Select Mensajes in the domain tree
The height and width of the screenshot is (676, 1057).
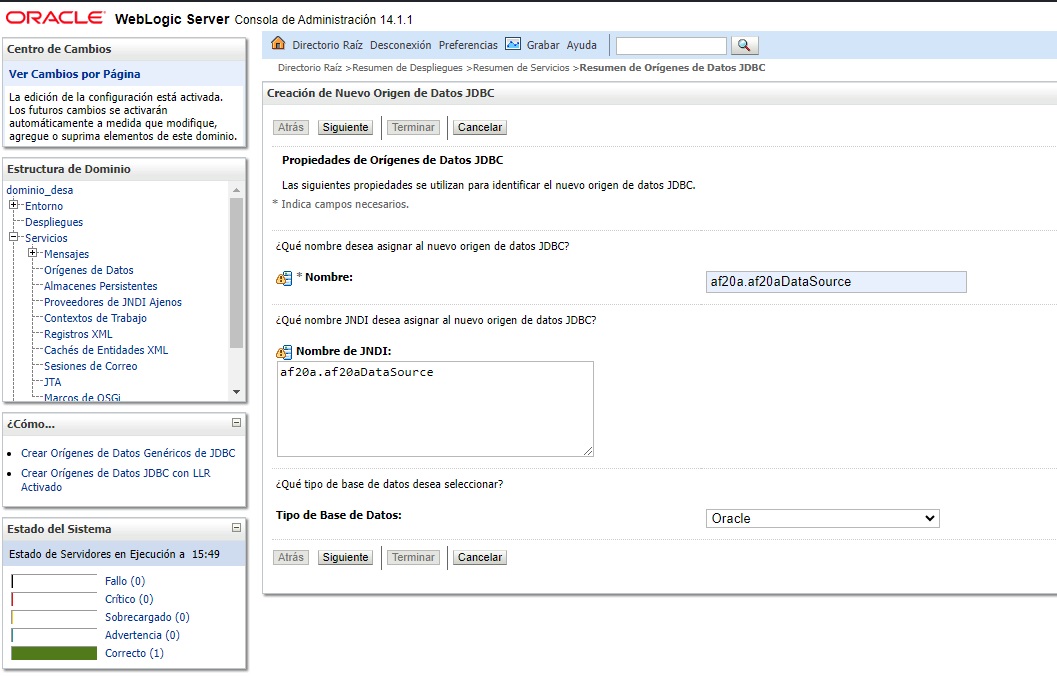point(66,254)
